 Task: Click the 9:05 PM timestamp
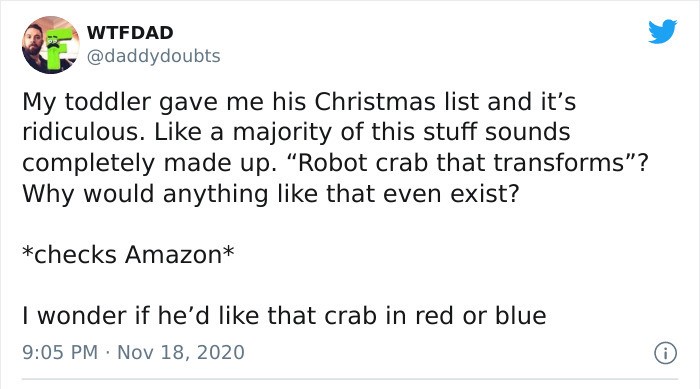coord(60,352)
